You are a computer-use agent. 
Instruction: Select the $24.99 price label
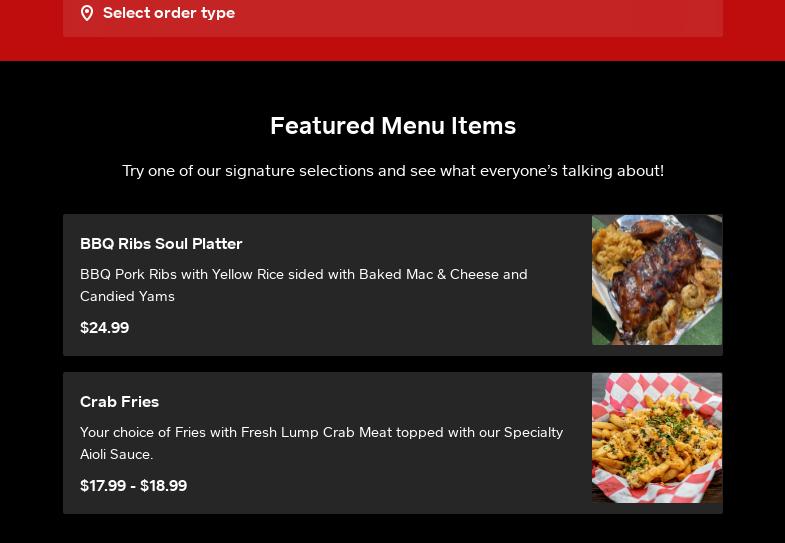(105, 328)
